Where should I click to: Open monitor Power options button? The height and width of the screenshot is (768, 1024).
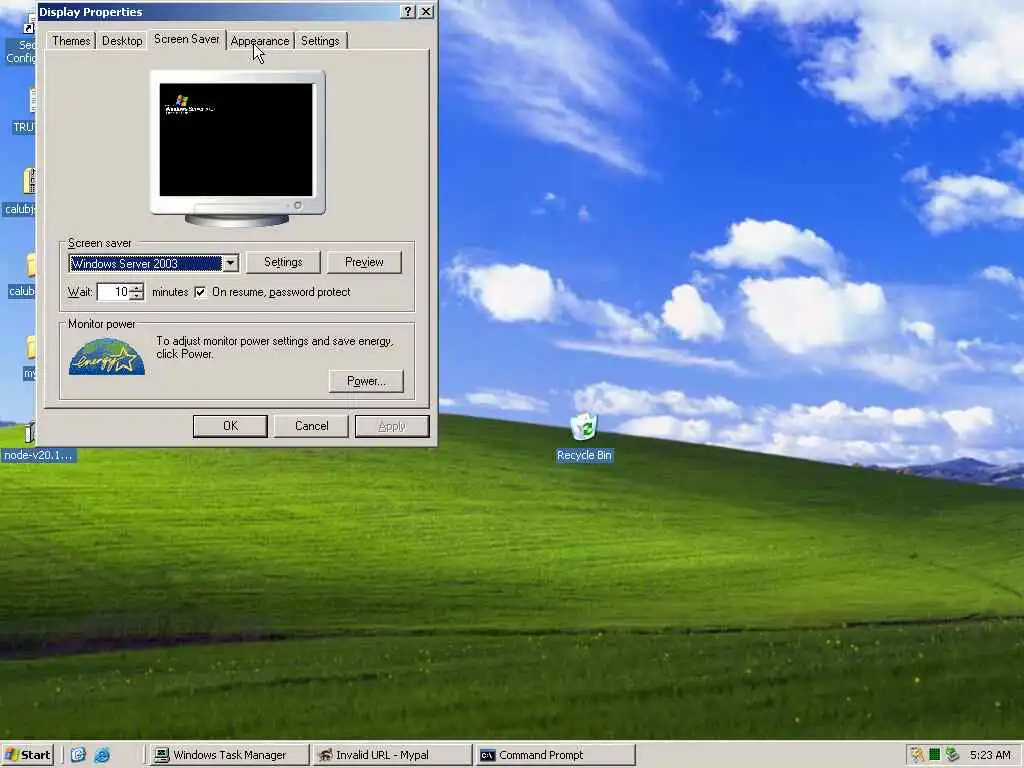[366, 381]
